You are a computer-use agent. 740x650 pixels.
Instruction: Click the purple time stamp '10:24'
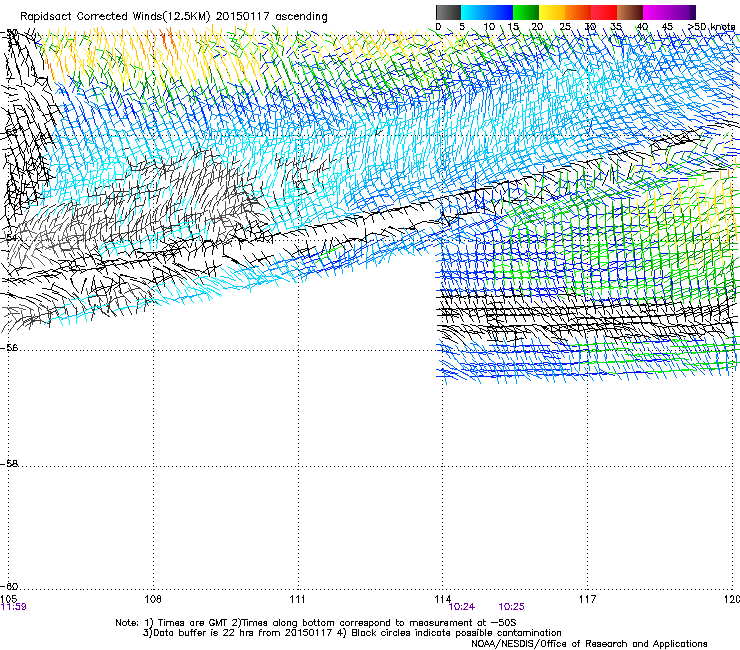coord(462,607)
